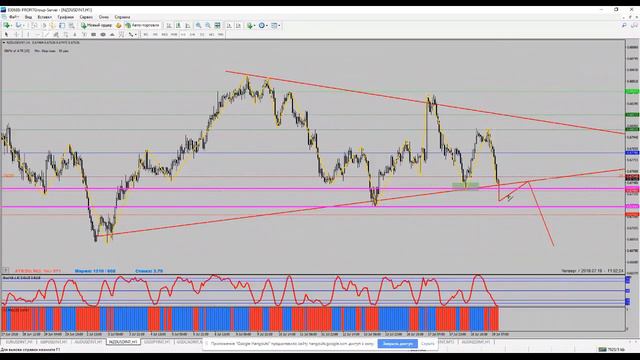This screenshot has height=360, width=640.
Task: Open the Файл menu
Action: [14, 17]
